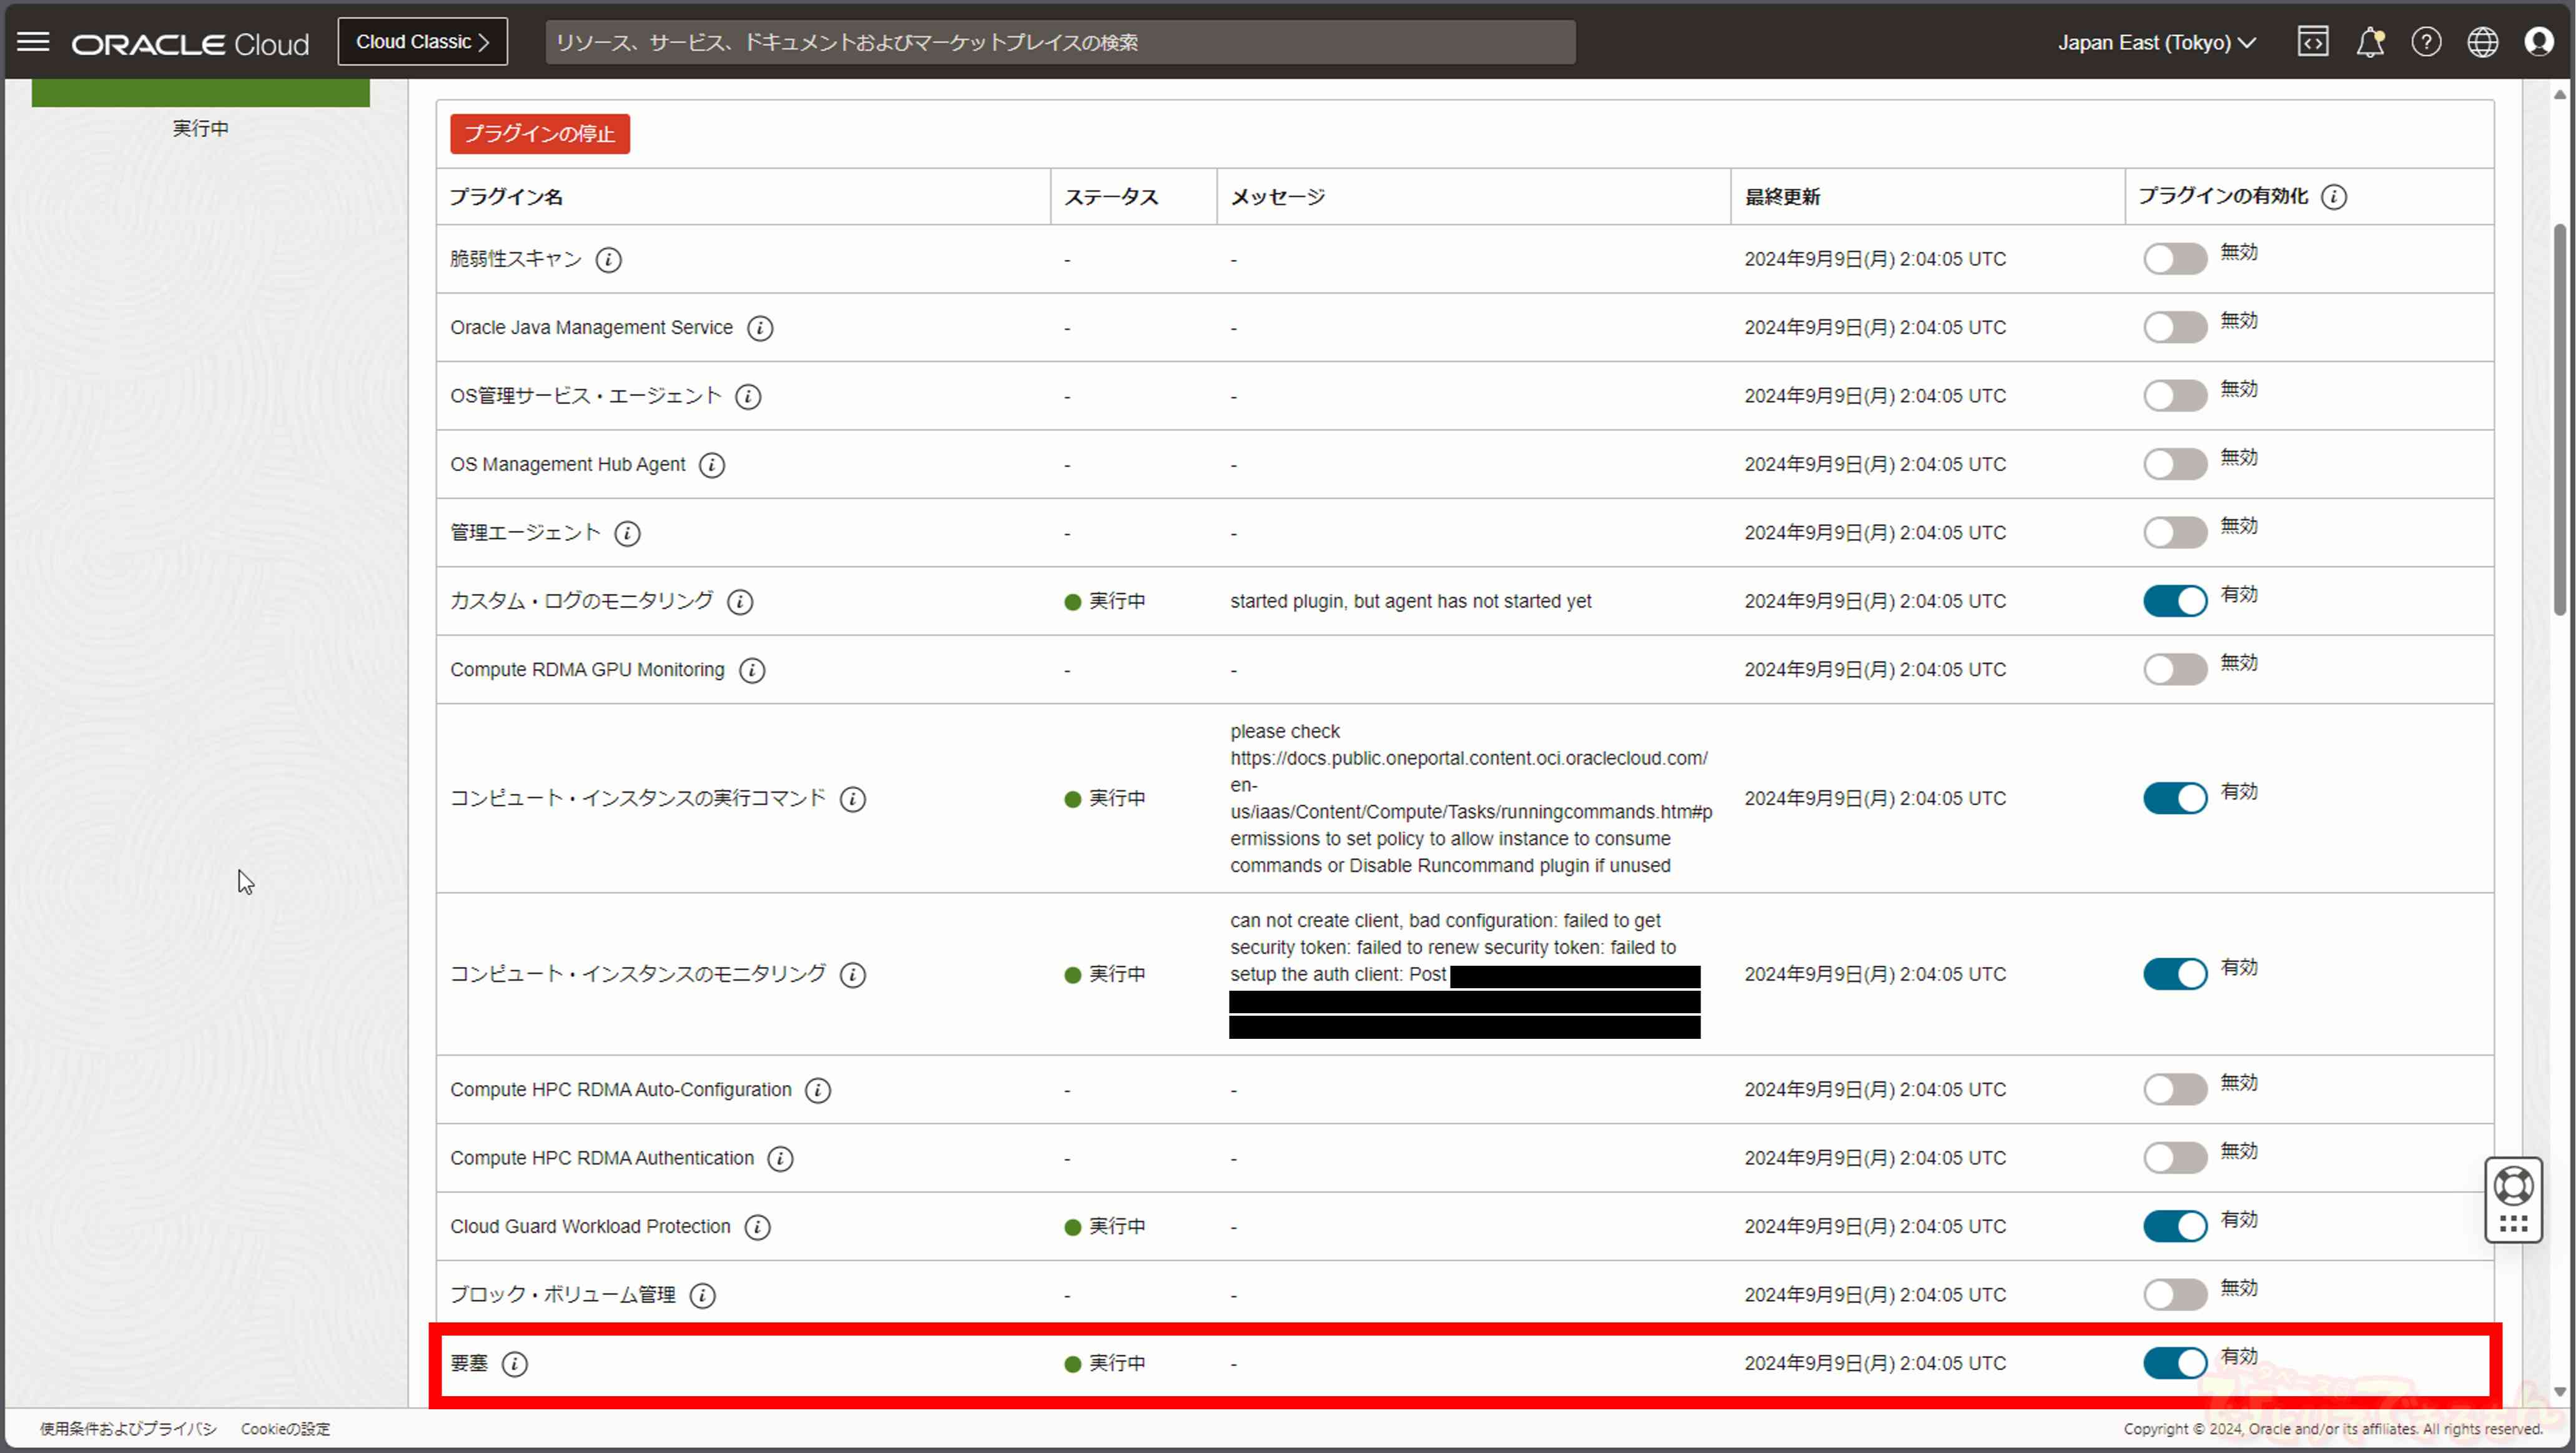Image resolution: width=2576 pixels, height=1453 pixels.
Task: Open the user profile avatar menu
Action: pyautogui.click(x=2538, y=42)
